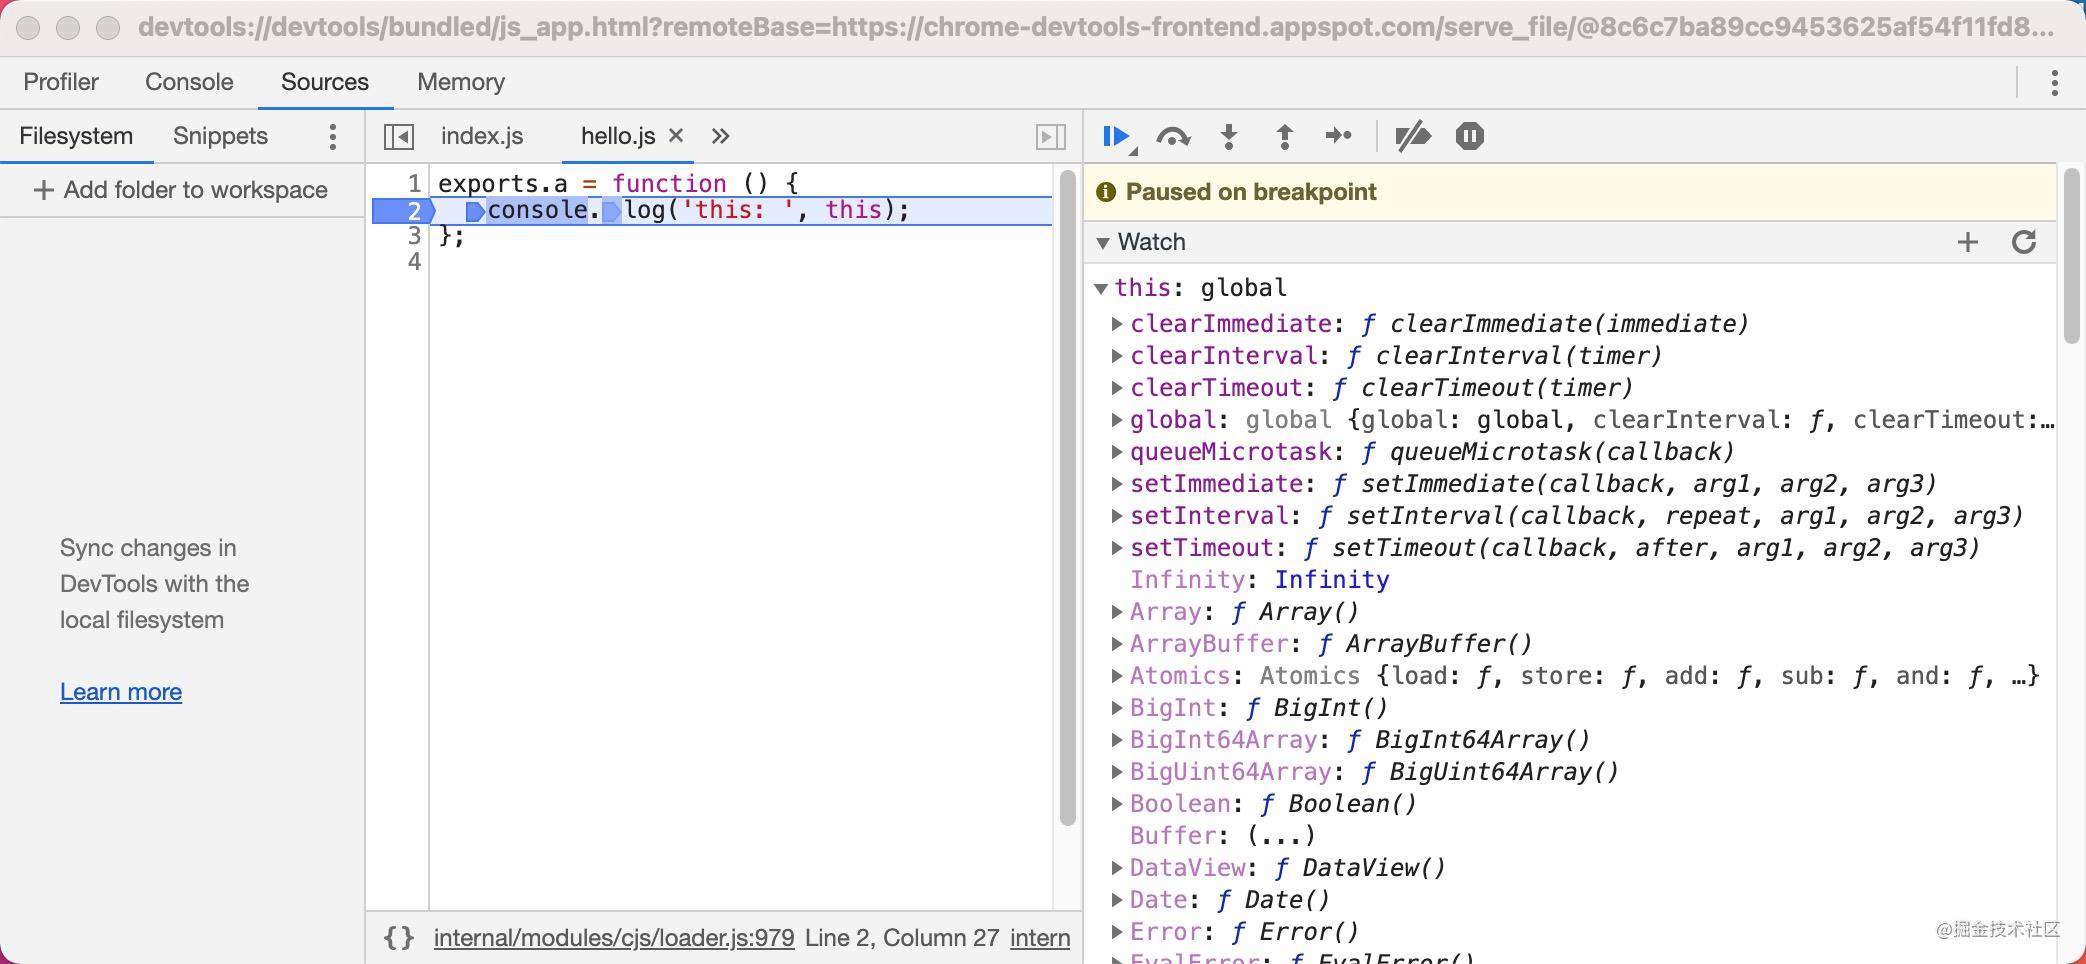Click the Paused on breakpoint banner
2086x964 pixels.
click(x=1570, y=192)
